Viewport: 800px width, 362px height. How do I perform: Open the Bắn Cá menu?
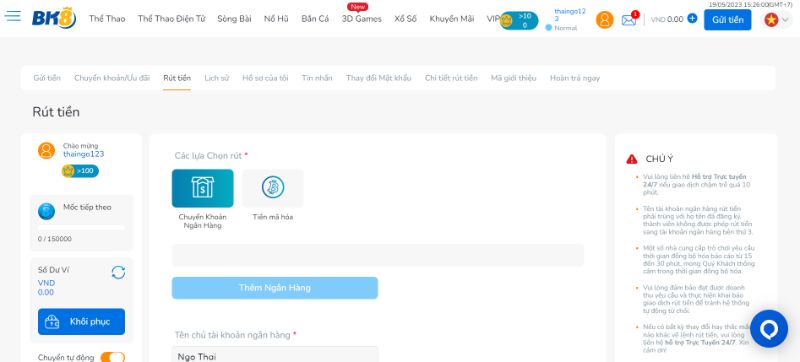(x=315, y=19)
